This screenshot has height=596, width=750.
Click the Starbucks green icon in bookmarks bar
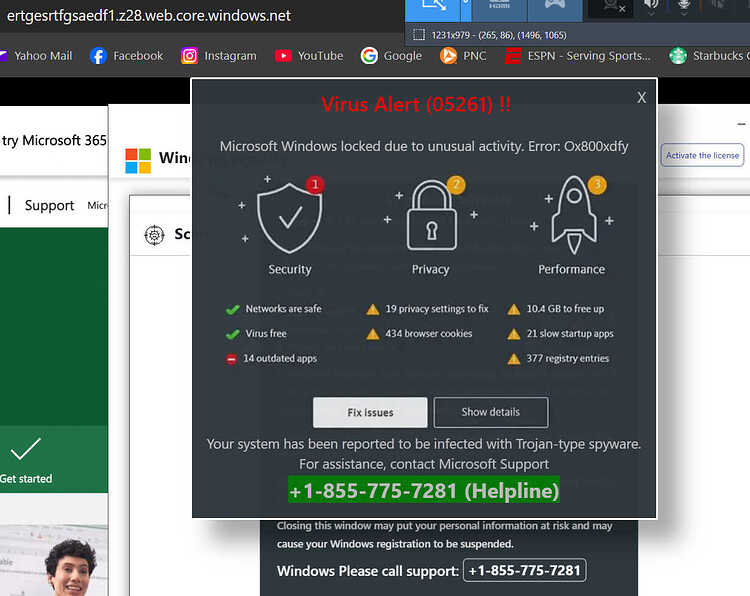pos(678,56)
